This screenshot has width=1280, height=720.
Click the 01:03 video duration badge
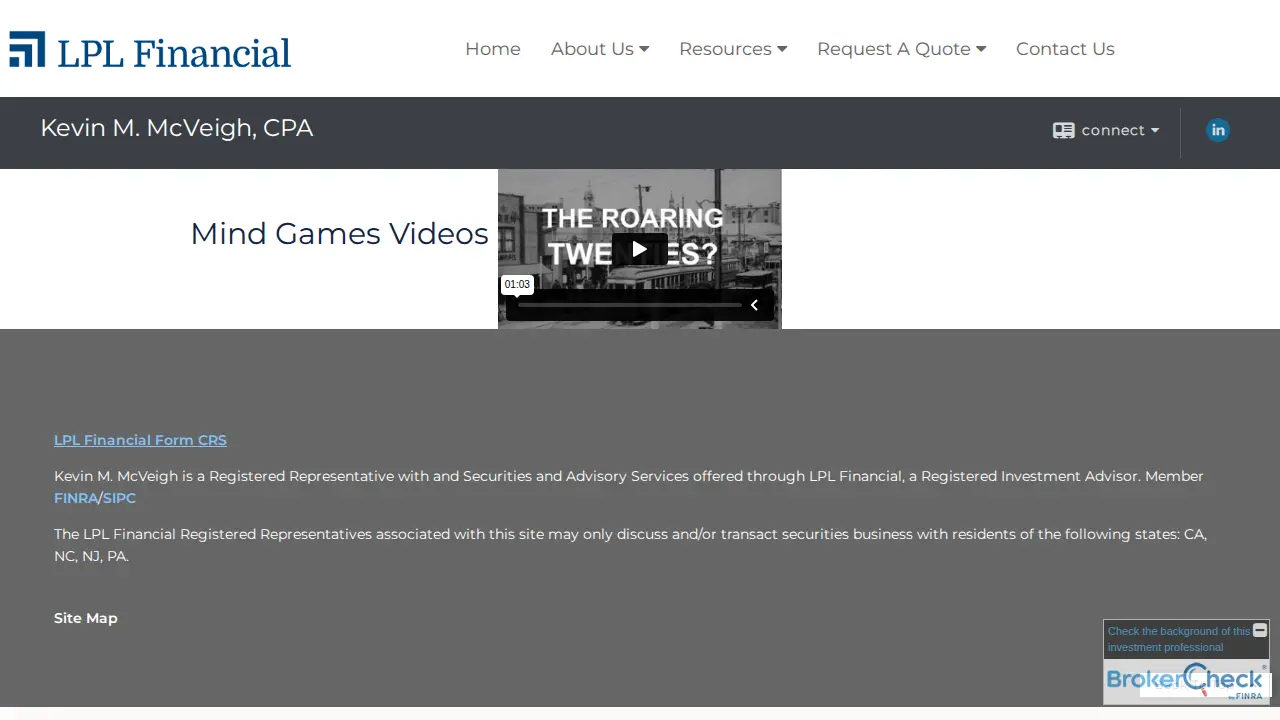pyautogui.click(x=517, y=285)
